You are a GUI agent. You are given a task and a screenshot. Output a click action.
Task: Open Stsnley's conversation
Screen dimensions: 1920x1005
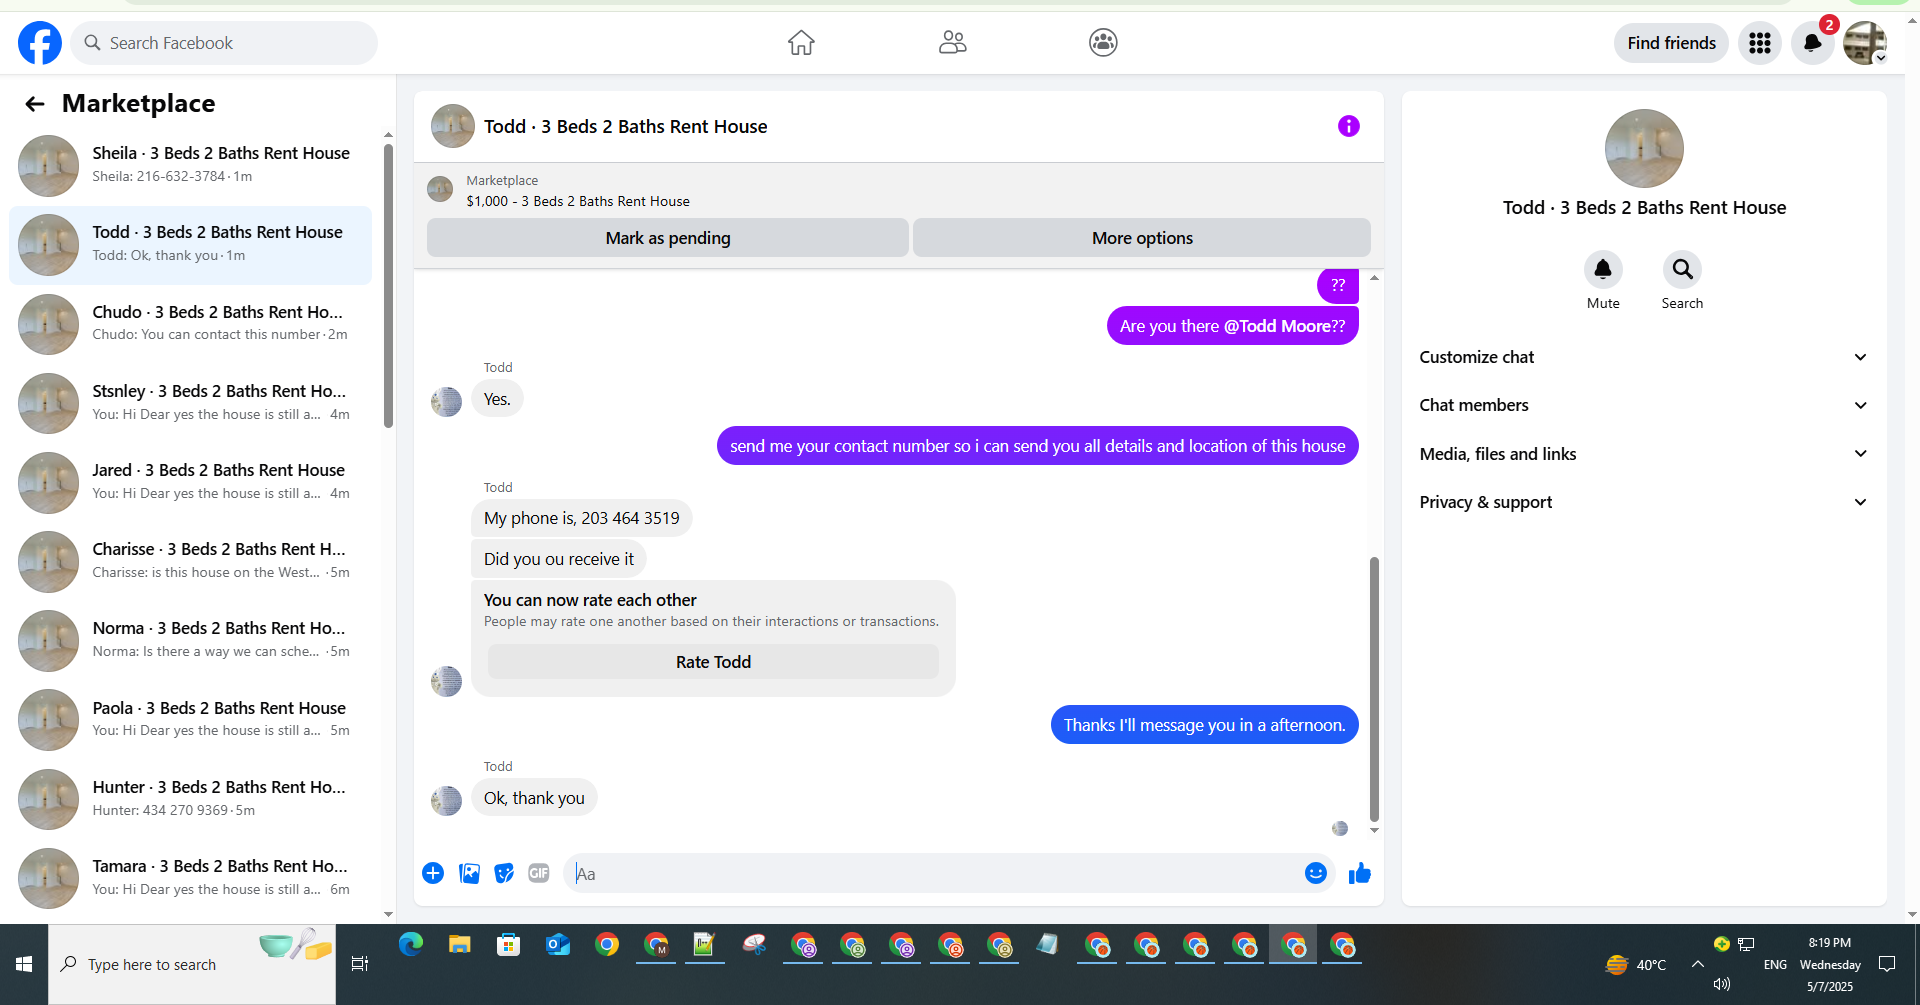tap(190, 403)
